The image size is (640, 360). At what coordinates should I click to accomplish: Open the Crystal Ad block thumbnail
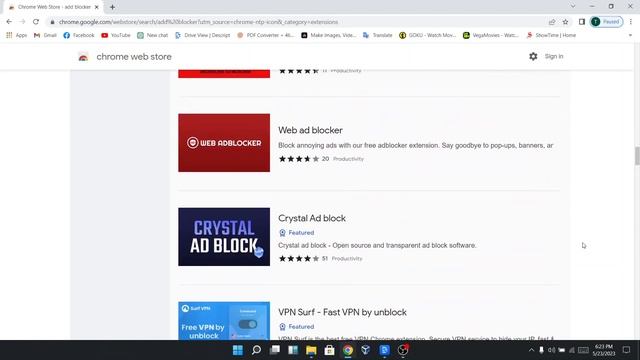pyautogui.click(x=224, y=237)
